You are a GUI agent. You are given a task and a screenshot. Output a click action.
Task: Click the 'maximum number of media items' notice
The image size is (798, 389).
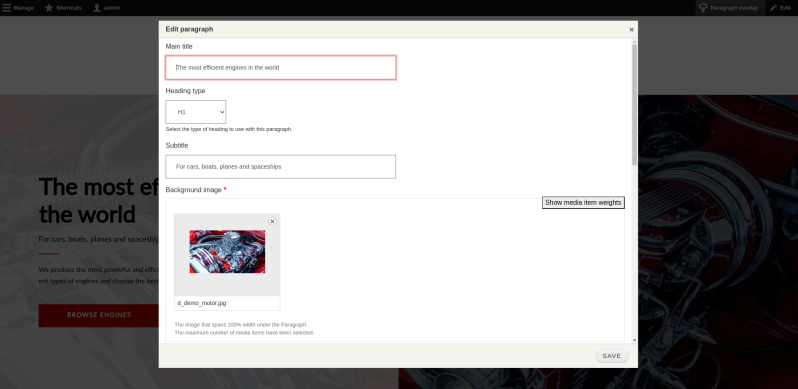pos(244,333)
